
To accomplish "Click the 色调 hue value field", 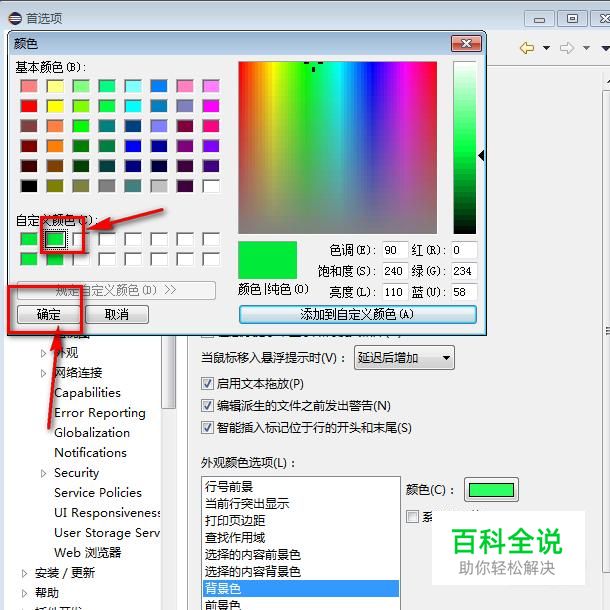I will click(394, 250).
